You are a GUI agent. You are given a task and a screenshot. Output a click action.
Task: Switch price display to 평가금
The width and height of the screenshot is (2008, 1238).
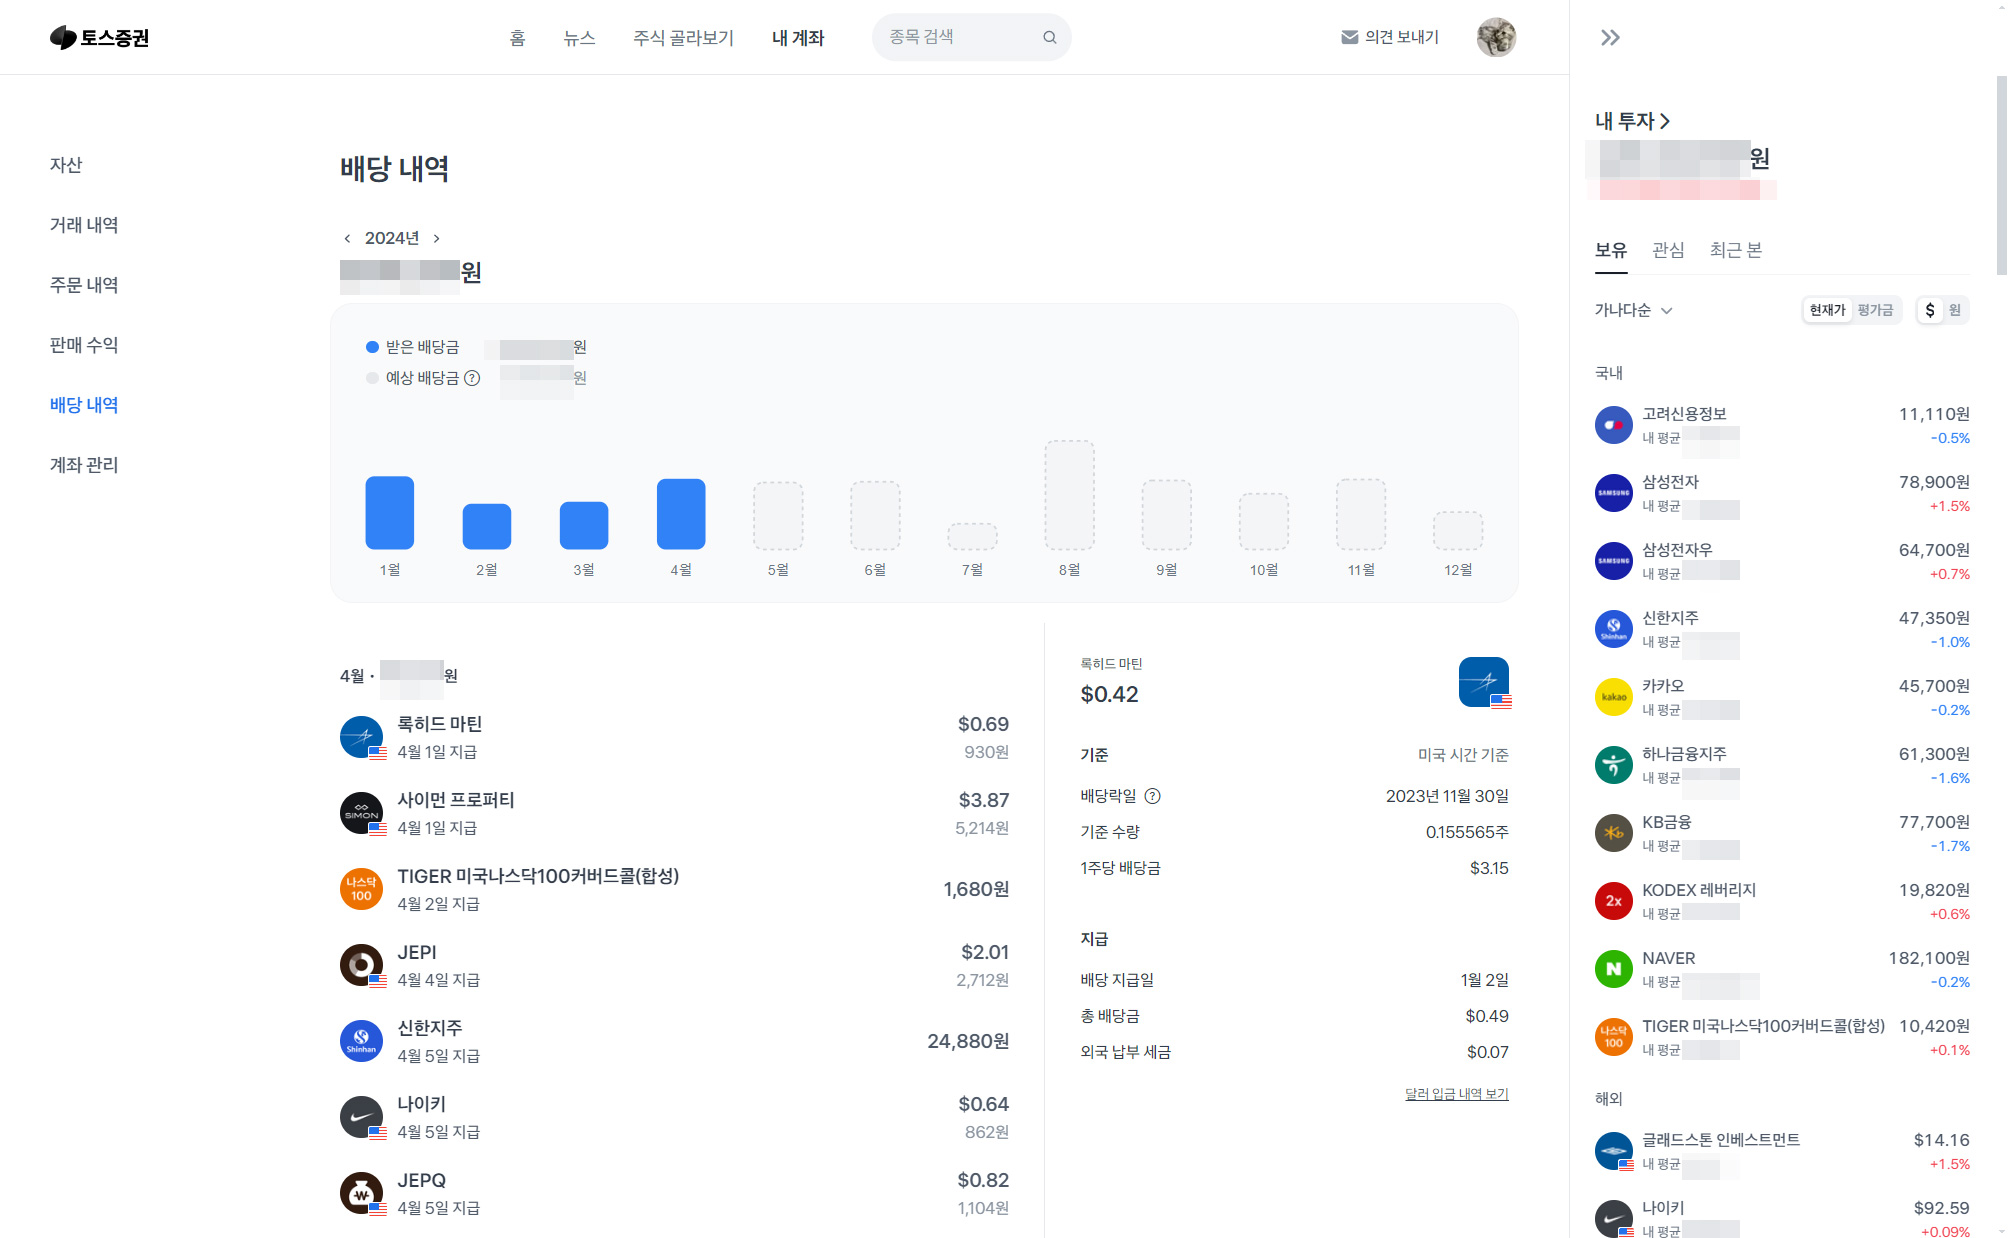[1875, 310]
